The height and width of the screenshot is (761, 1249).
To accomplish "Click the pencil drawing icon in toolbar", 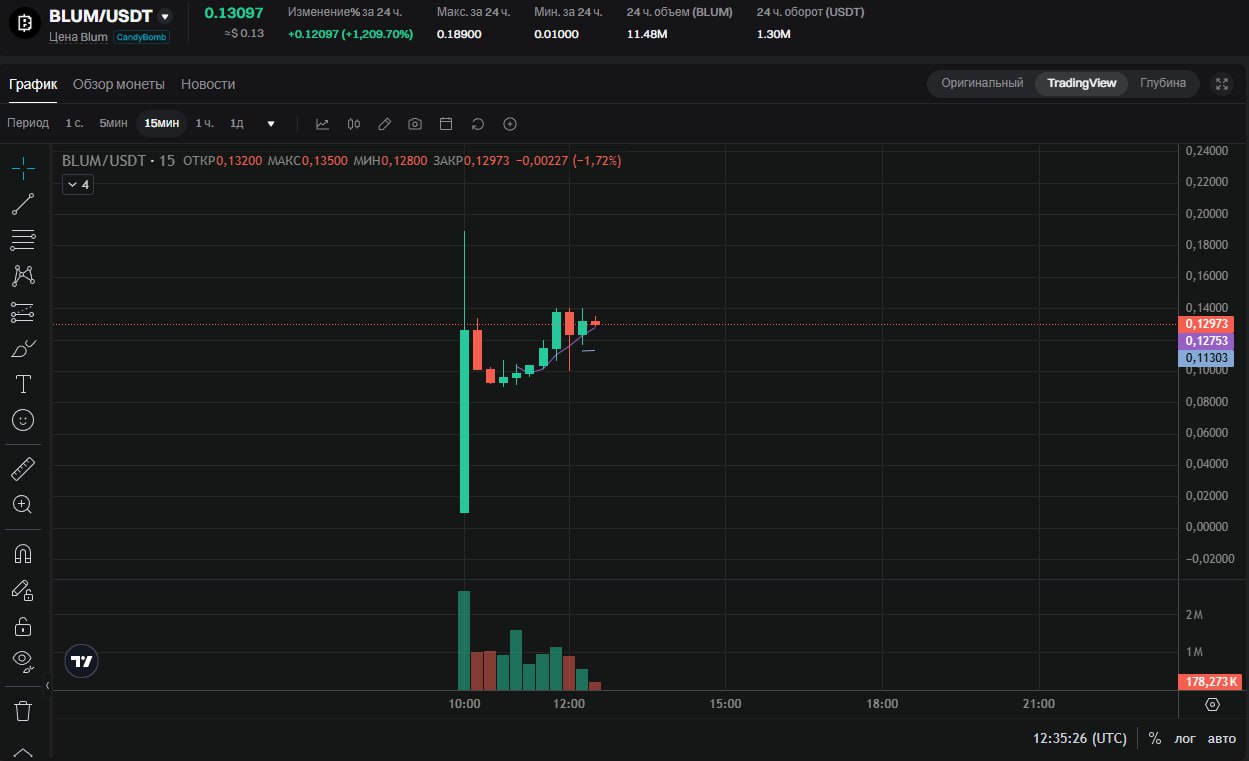I will tap(384, 124).
